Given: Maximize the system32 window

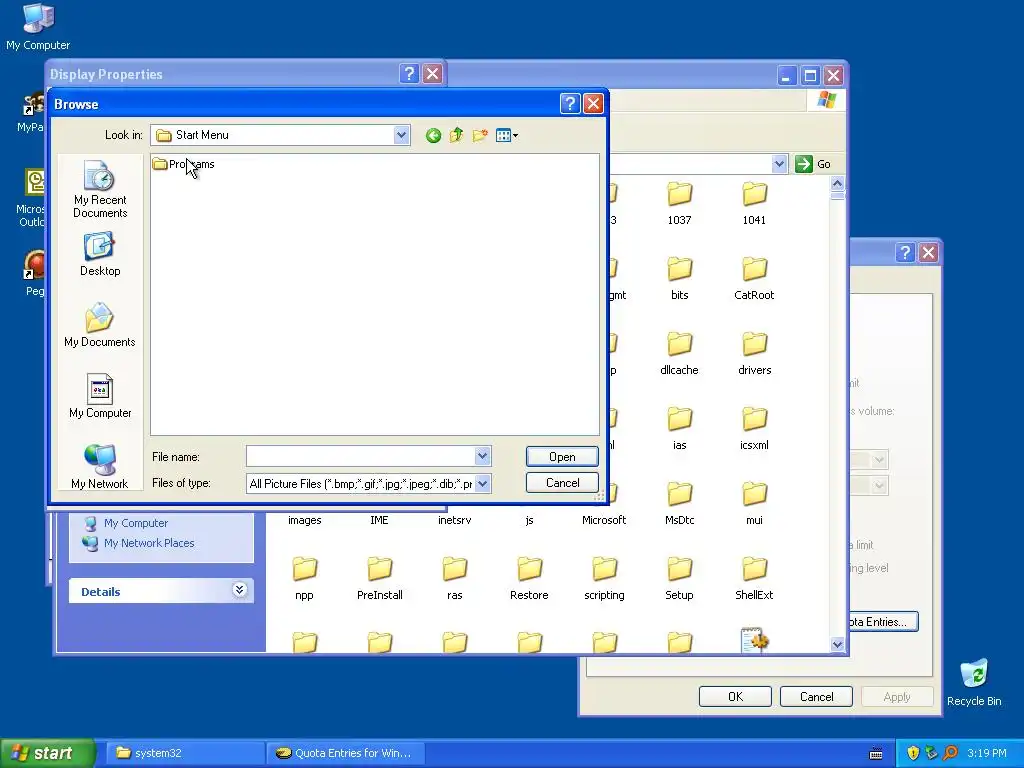Looking at the screenshot, I should (810, 75).
